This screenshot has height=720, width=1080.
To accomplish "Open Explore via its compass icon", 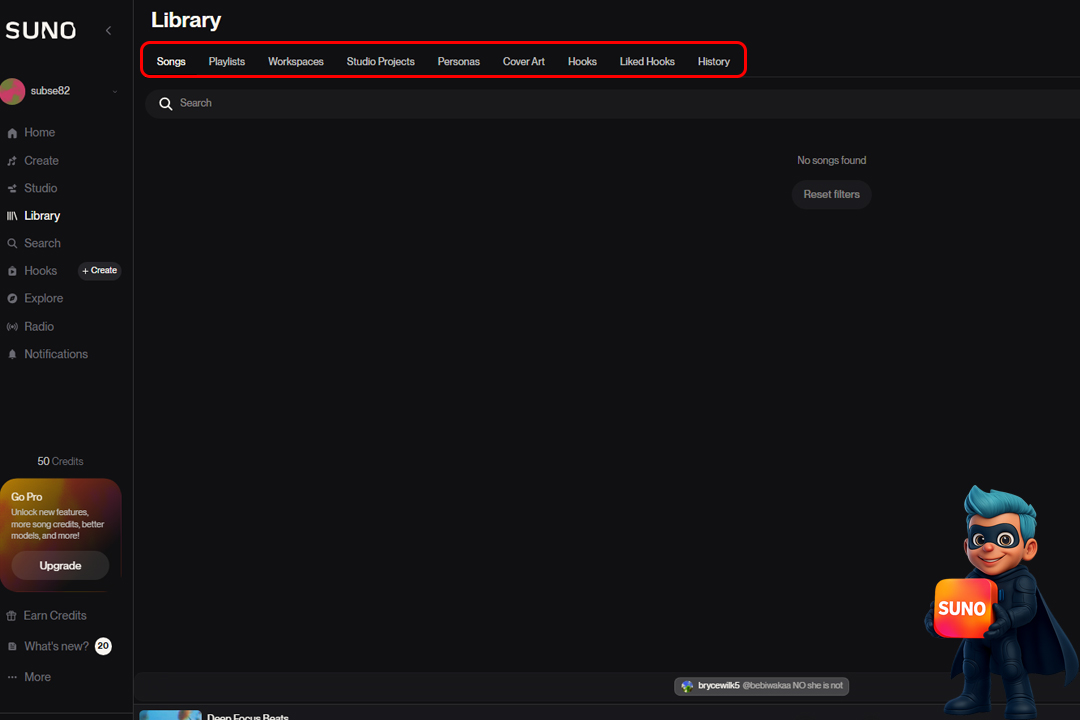I will (12, 299).
